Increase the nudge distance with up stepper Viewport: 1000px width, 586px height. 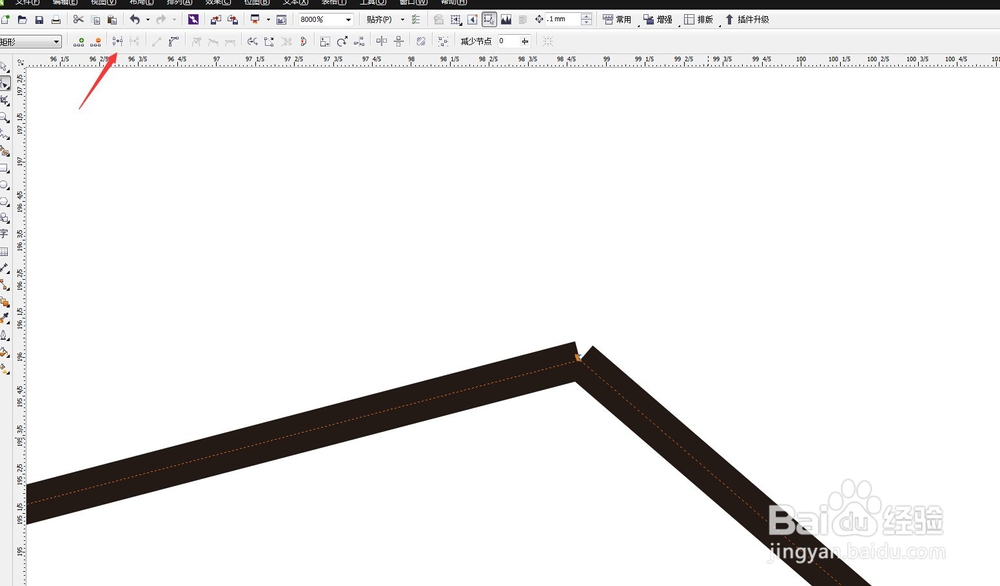(x=586, y=17)
